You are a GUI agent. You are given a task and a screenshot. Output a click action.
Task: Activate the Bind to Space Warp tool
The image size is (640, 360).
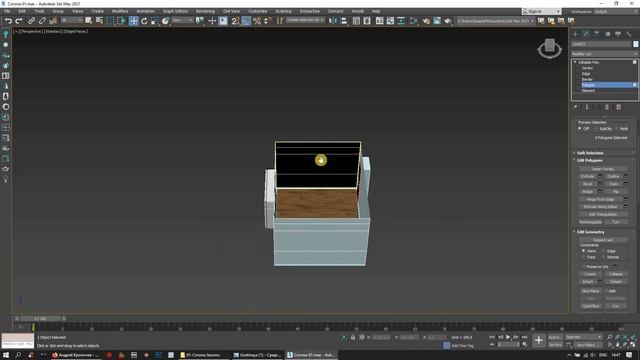click(53, 21)
